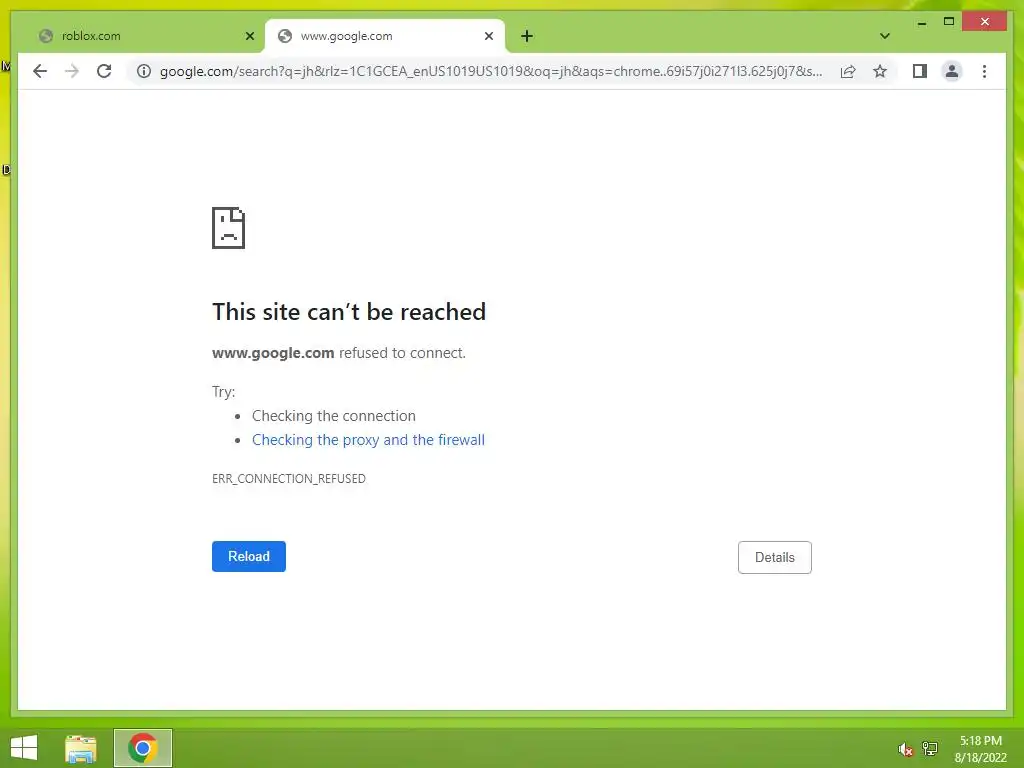
Task: Click the muted volume tray icon
Action: tap(904, 749)
